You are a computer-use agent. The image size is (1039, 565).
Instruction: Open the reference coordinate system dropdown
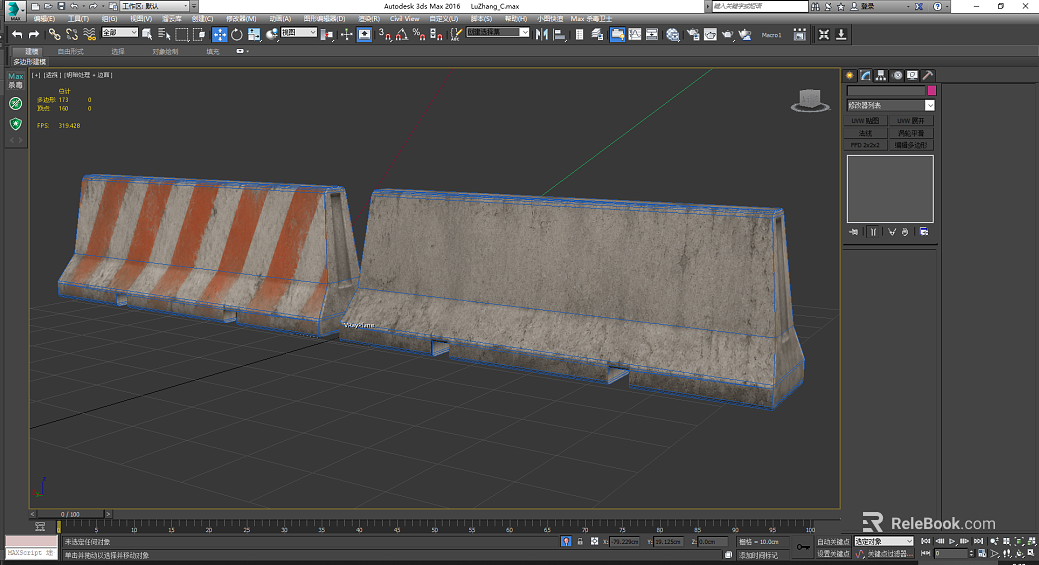[298, 32]
